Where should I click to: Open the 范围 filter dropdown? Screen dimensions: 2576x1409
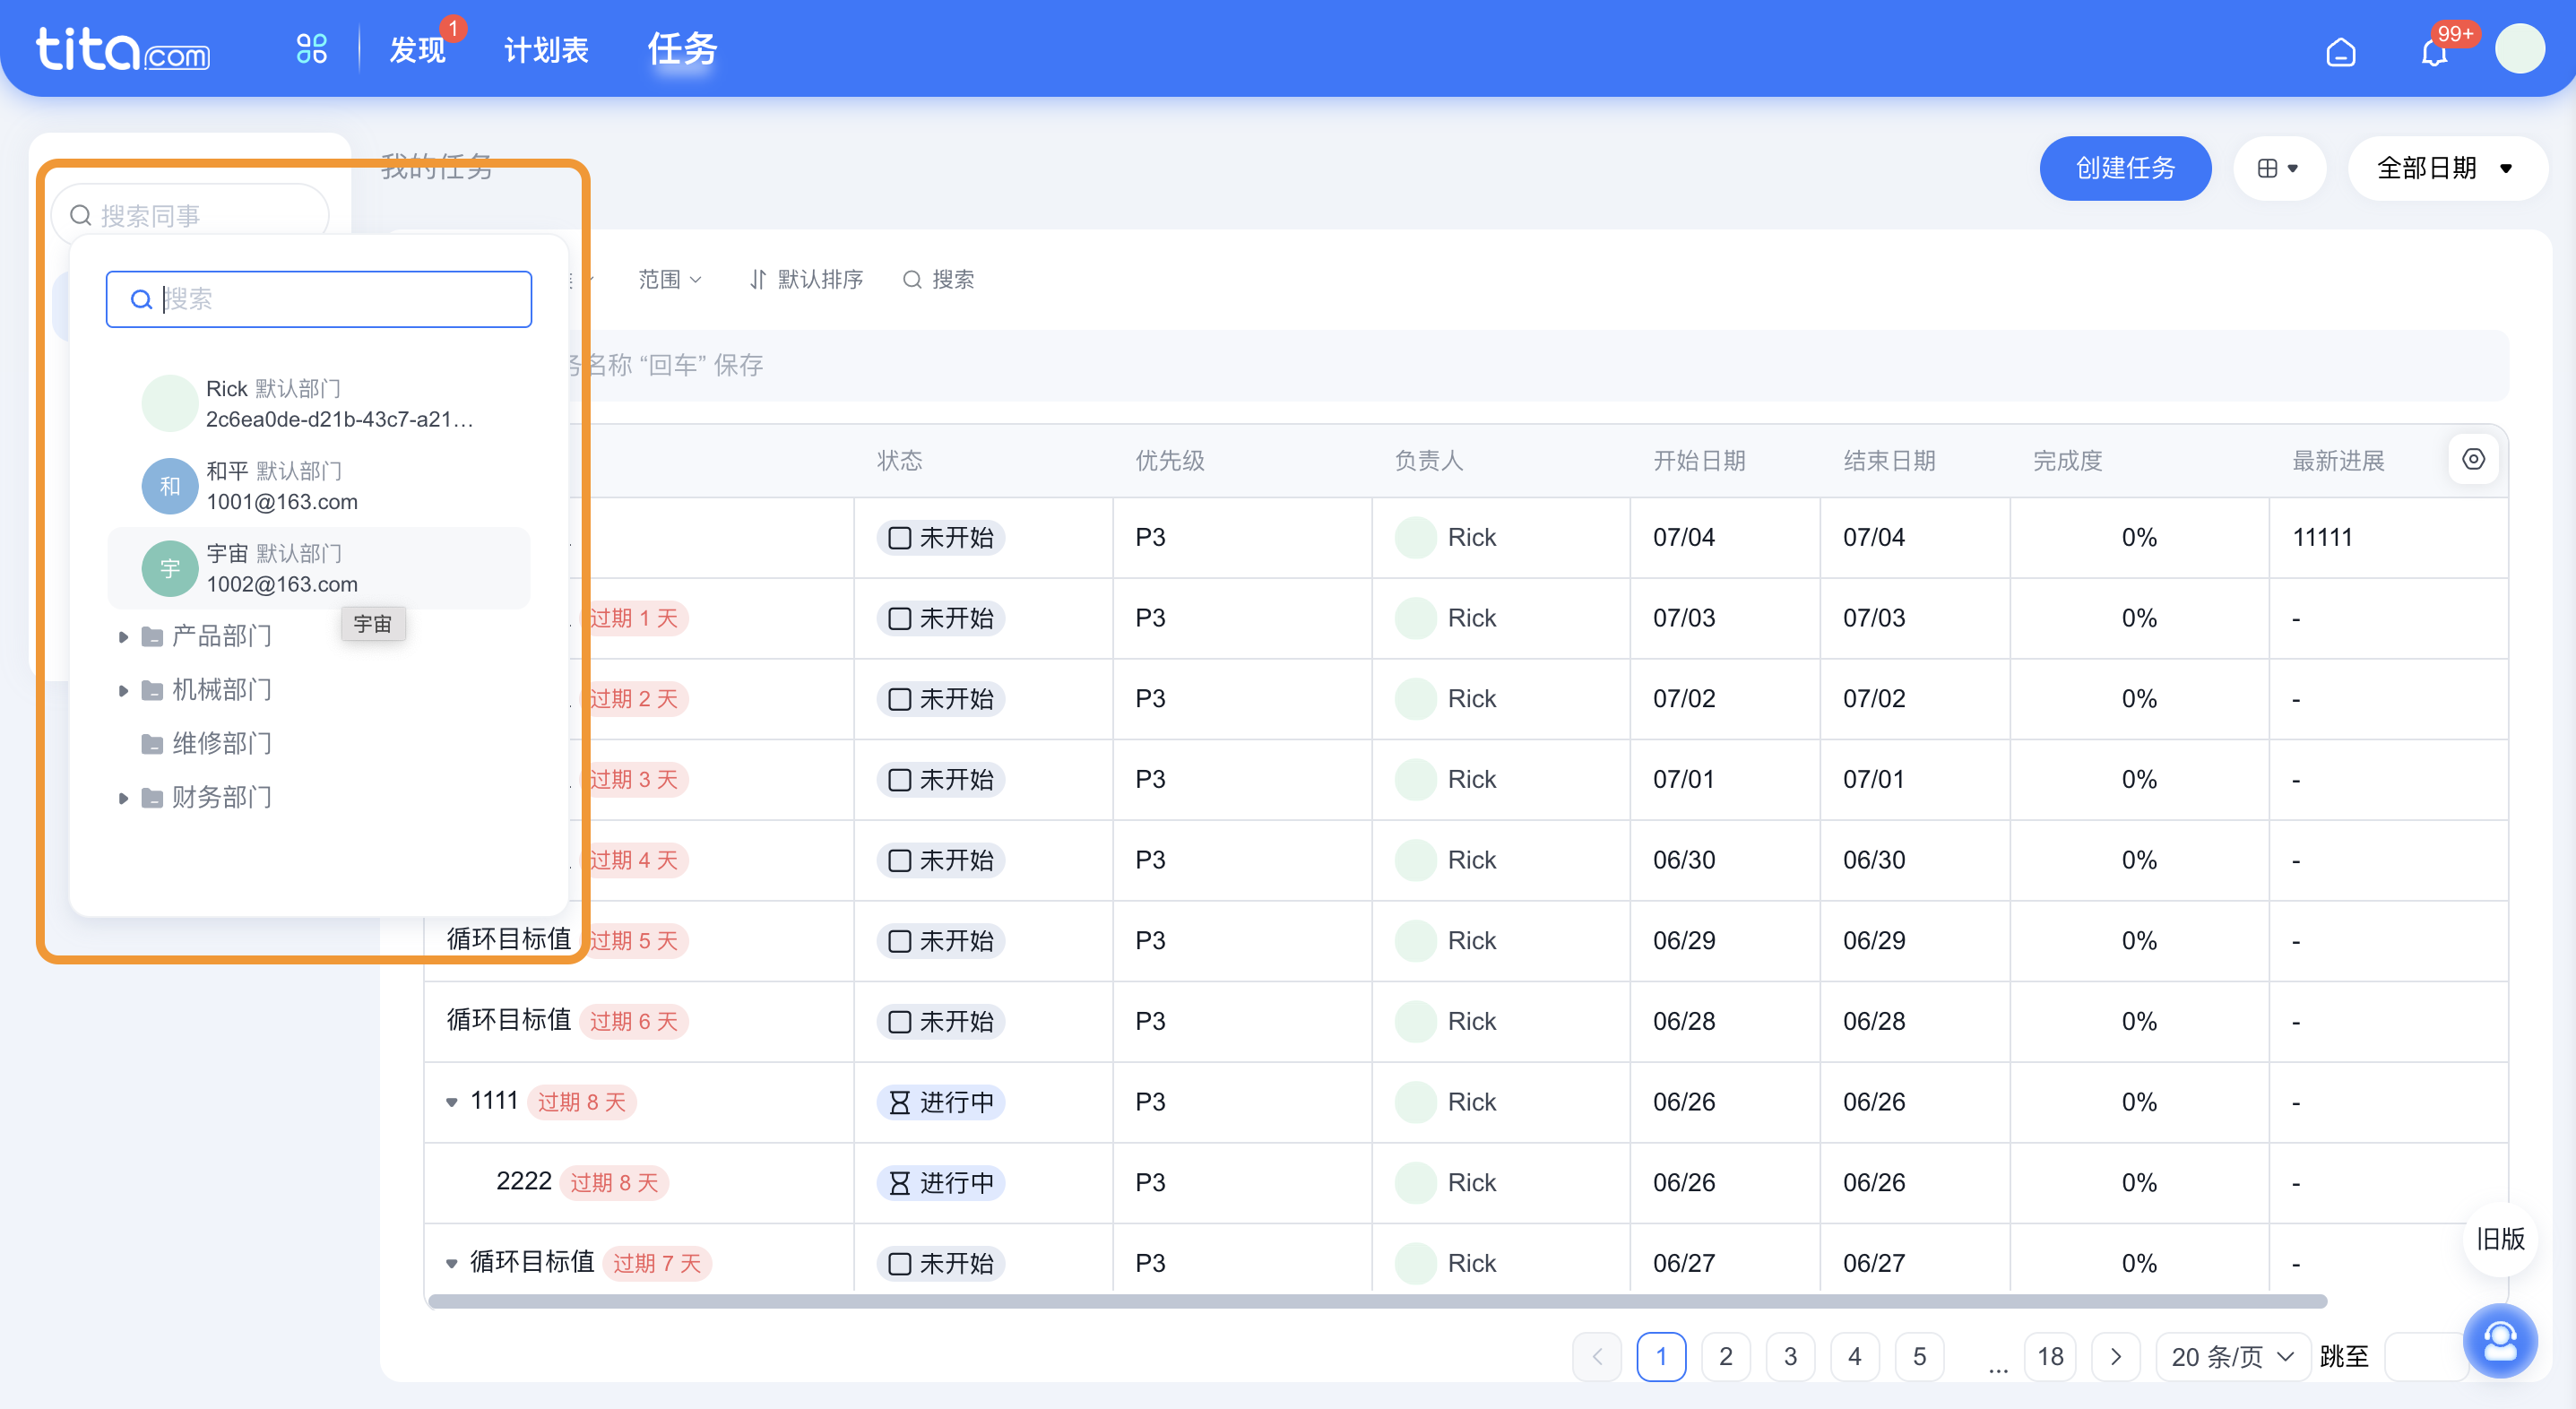(x=670, y=279)
